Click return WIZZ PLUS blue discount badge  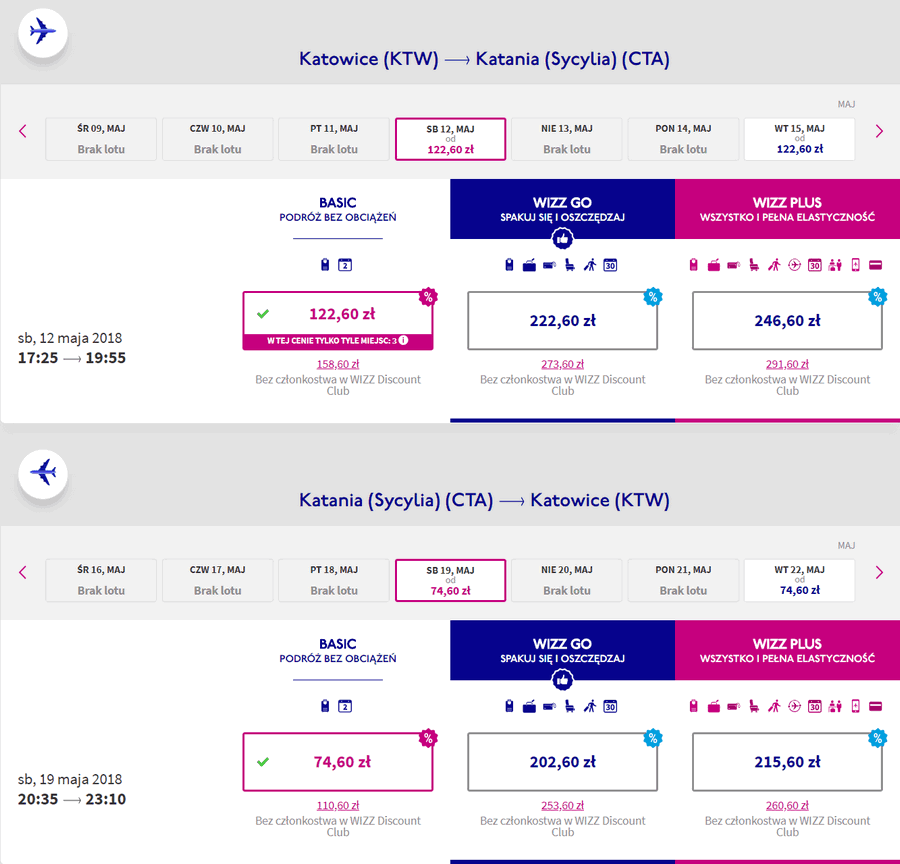pos(878,738)
